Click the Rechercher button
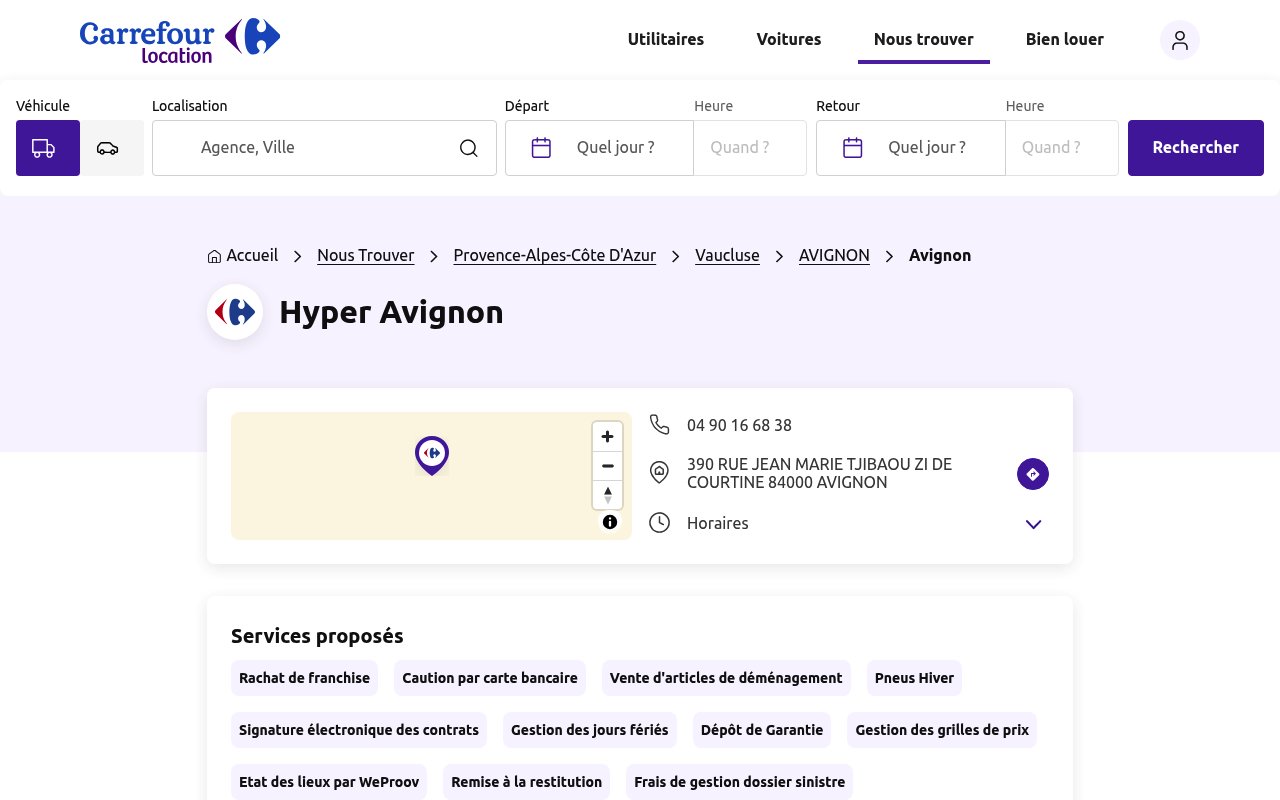Viewport: 1280px width, 800px height. [x=1196, y=148]
